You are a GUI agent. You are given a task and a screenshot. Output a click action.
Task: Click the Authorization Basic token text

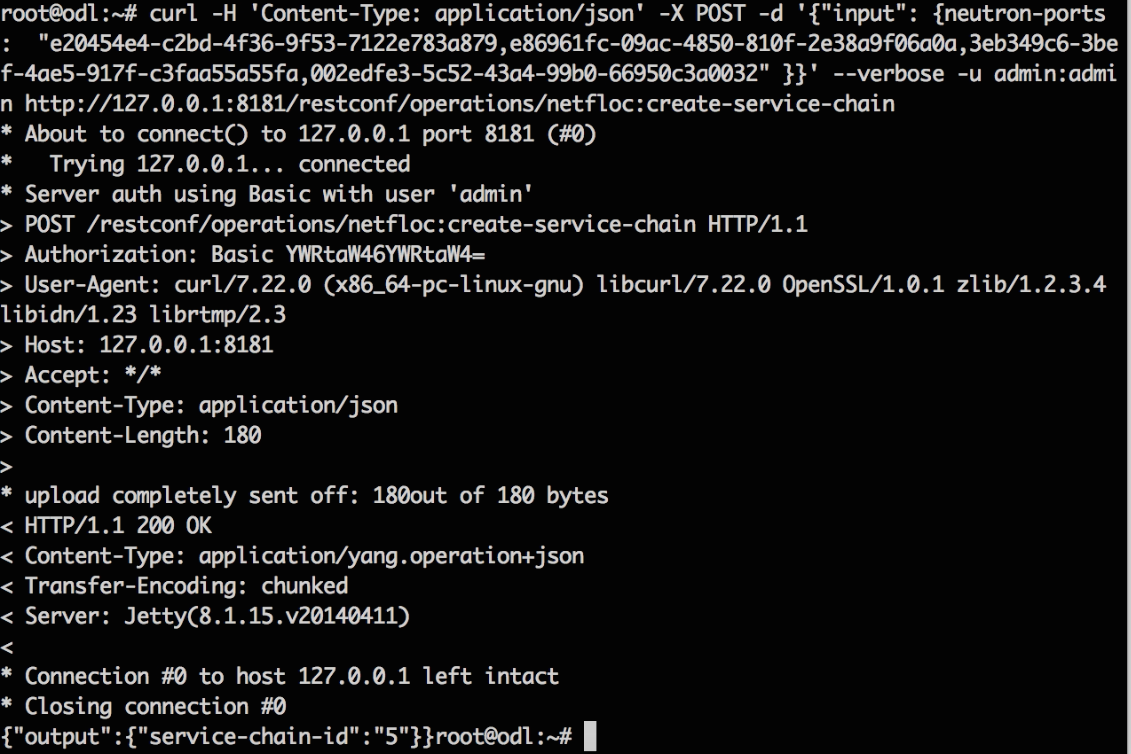385,255
